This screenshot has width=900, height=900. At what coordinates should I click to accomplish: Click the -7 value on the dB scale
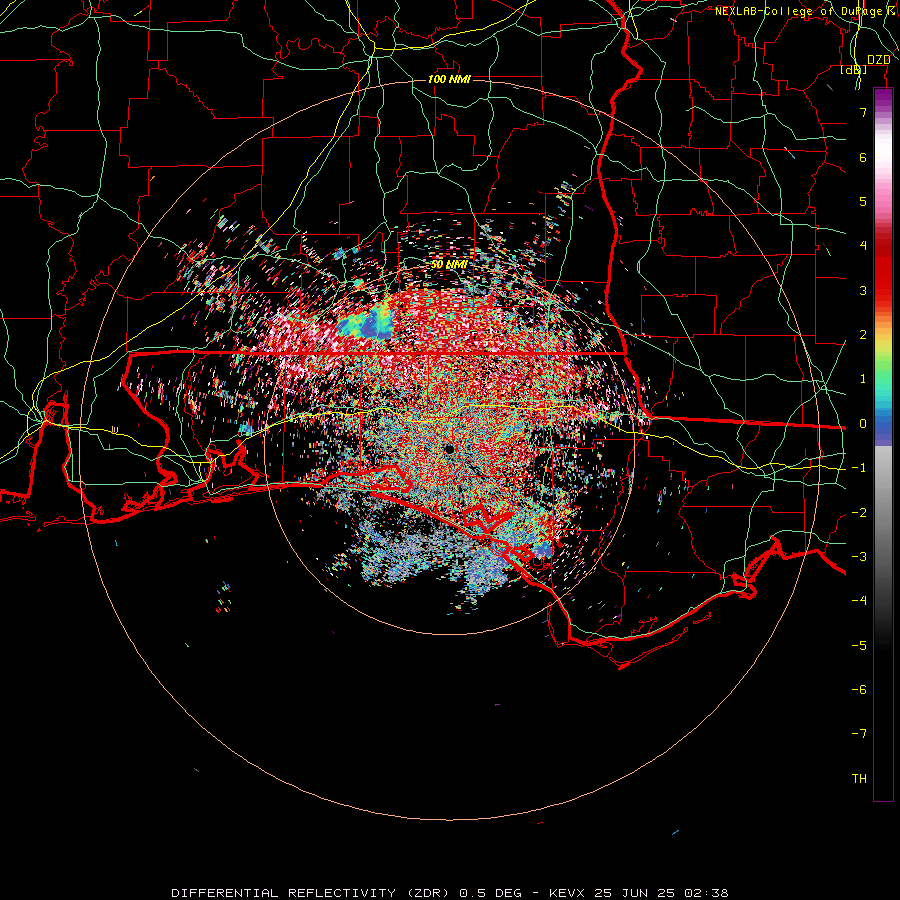click(x=859, y=734)
